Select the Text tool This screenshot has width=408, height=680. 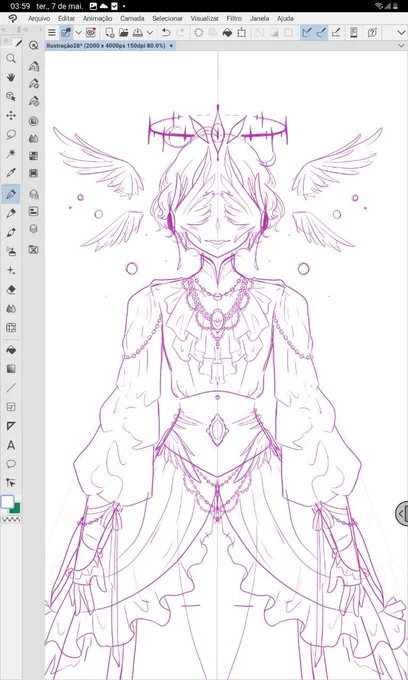(x=11, y=445)
